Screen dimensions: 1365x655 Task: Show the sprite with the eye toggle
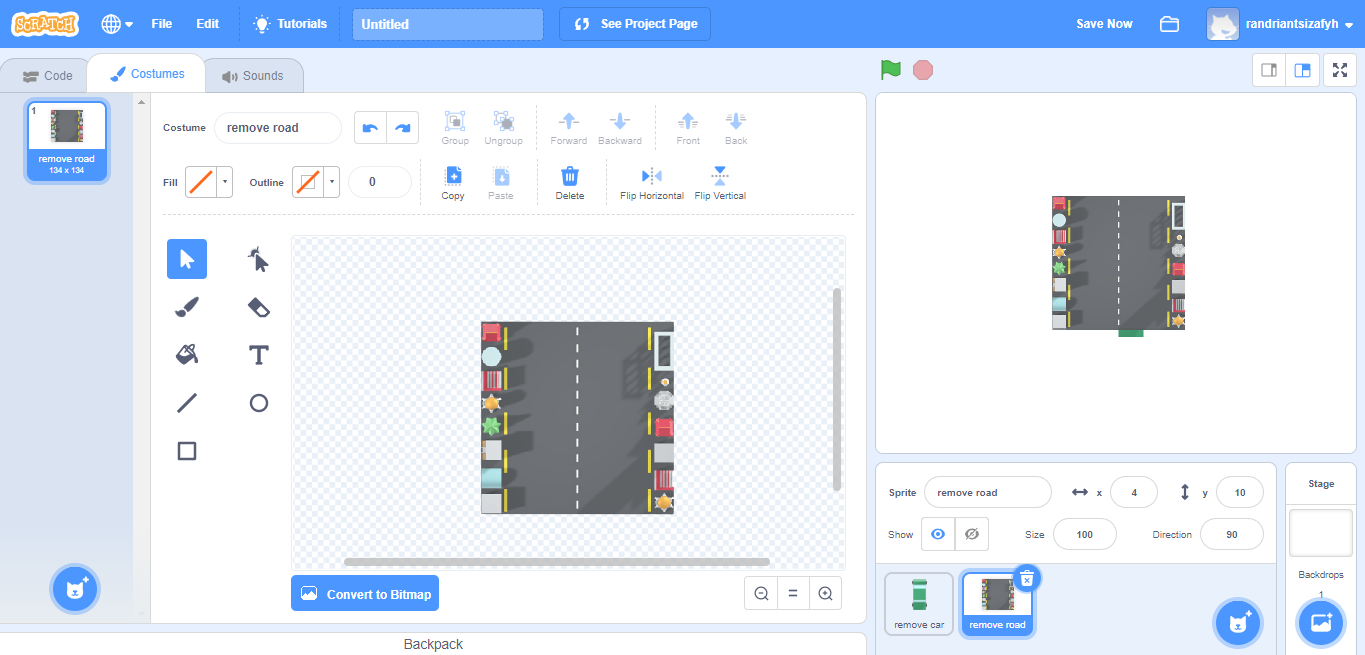tap(937, 533)
